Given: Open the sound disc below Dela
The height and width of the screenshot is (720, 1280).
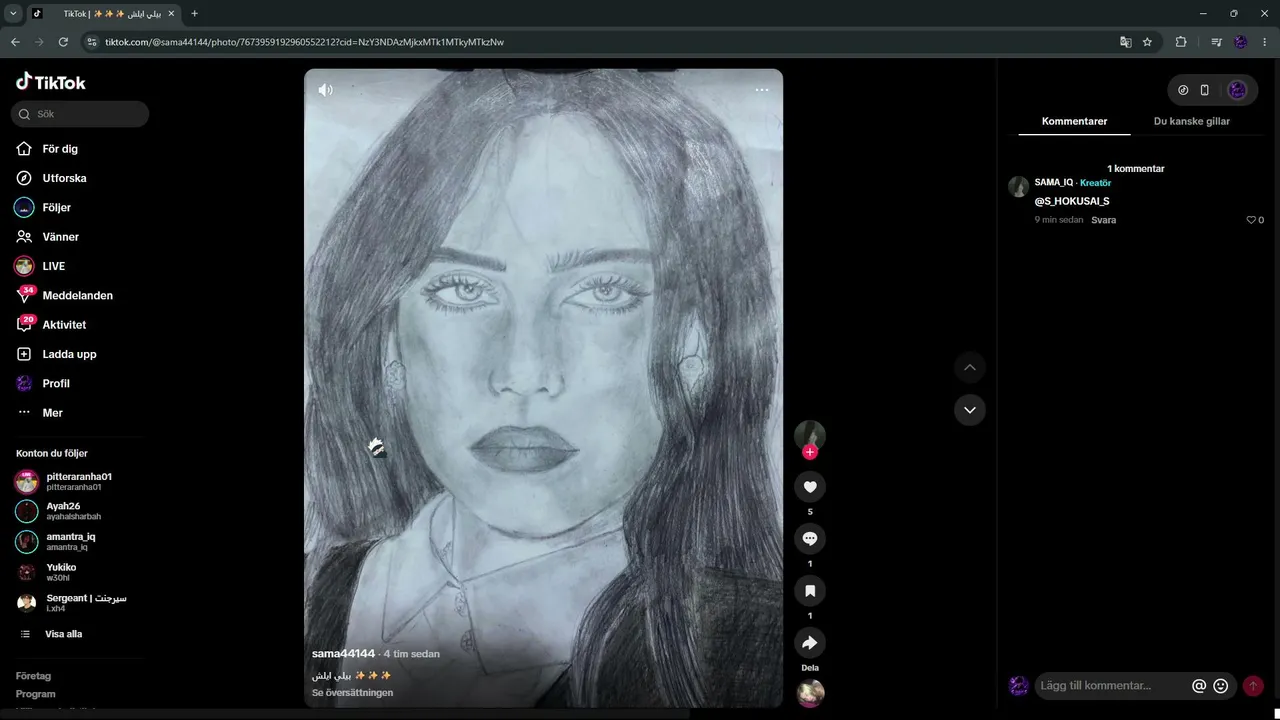Looking at the screenshot, I should coord(810,693).
